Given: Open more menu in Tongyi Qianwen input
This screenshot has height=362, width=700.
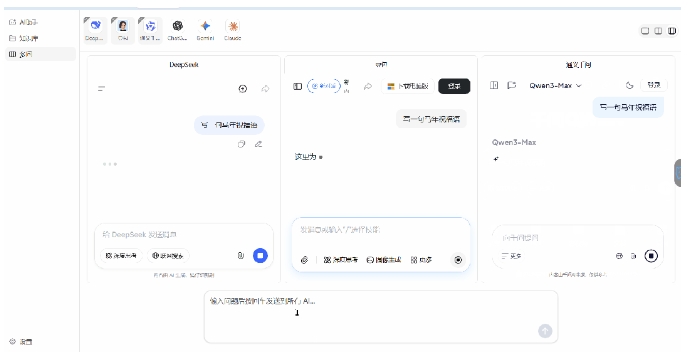Looking at the screenshot, I should point(512,256).
